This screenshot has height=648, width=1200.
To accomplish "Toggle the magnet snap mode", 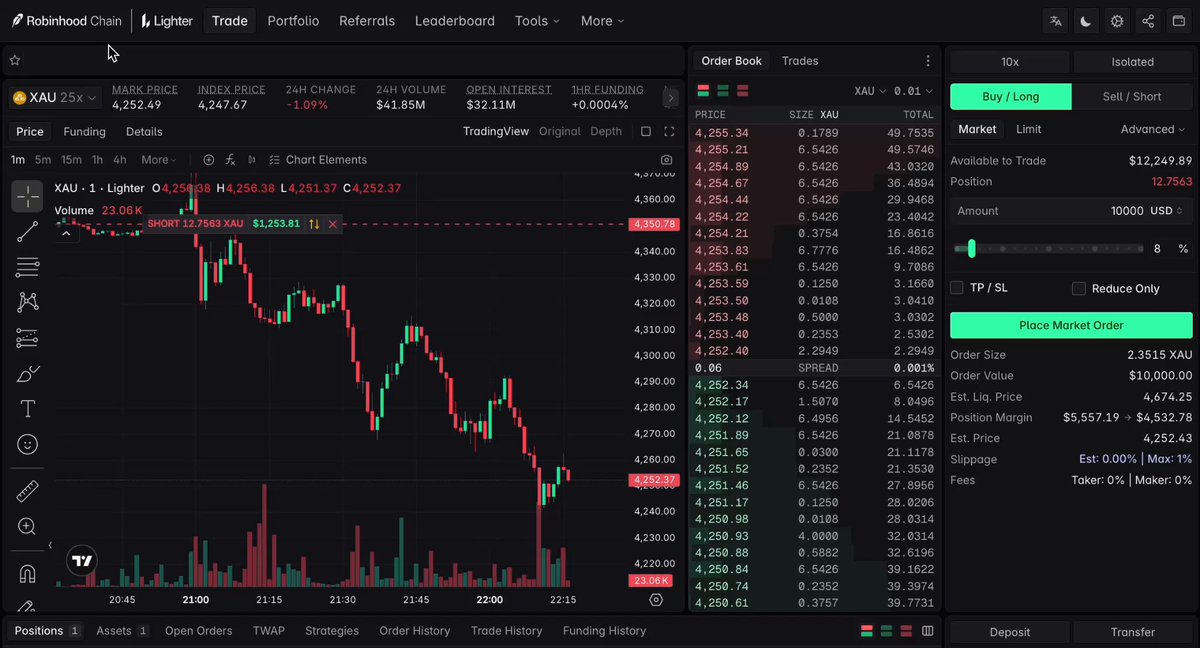I will click(x=27, y=574).
